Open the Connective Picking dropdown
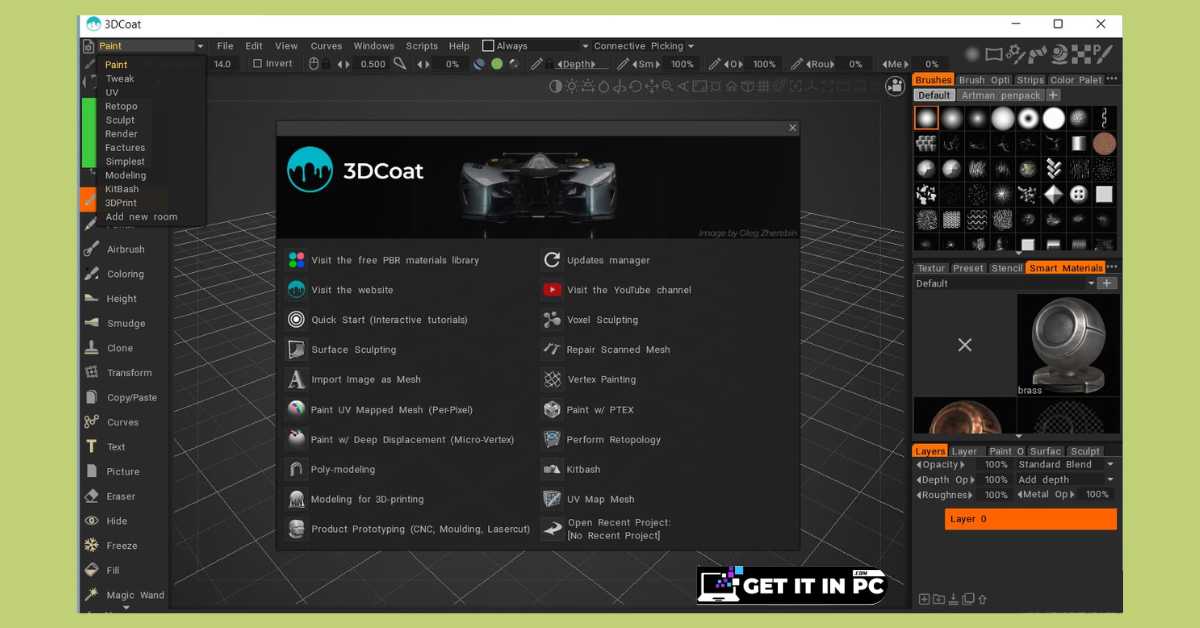The image size is (1200, 628). click(643, 46)
